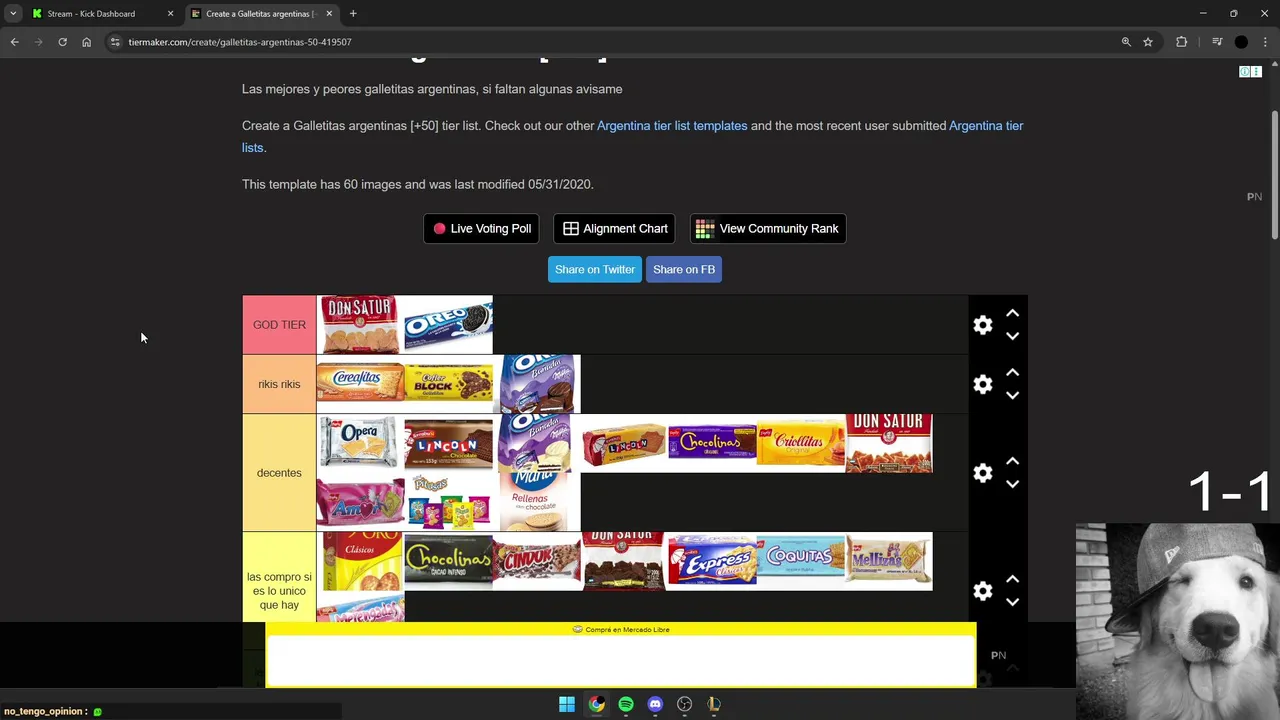Screen dimensions: 1280x720
Task: Select the decentes tier label
Action: point(279,473)
